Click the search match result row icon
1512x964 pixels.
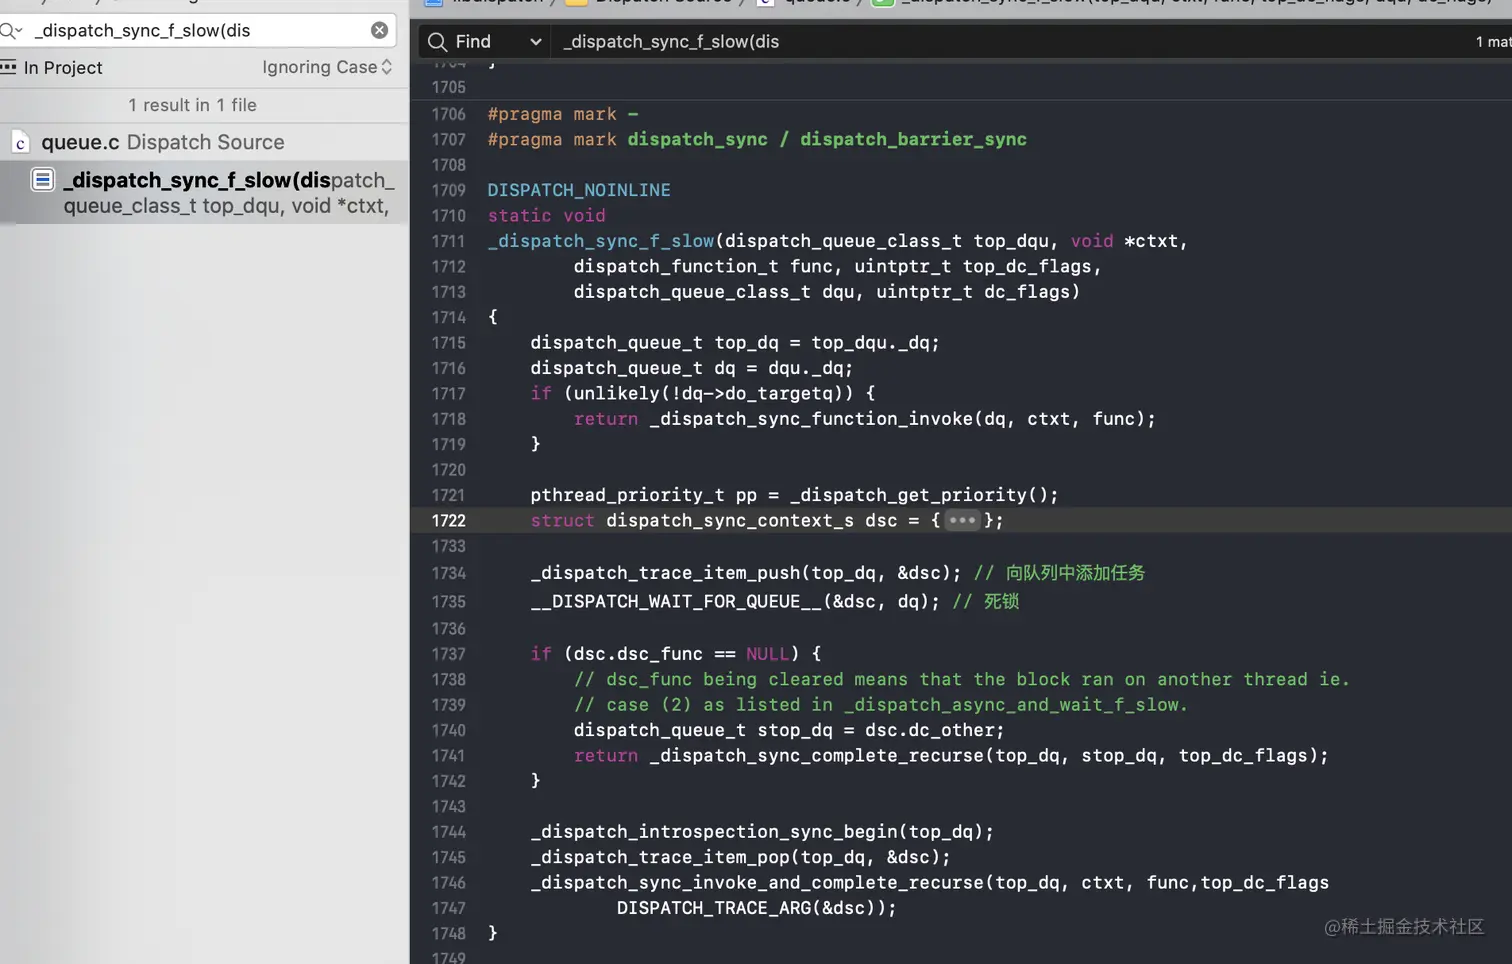click(x=42, y=180)
